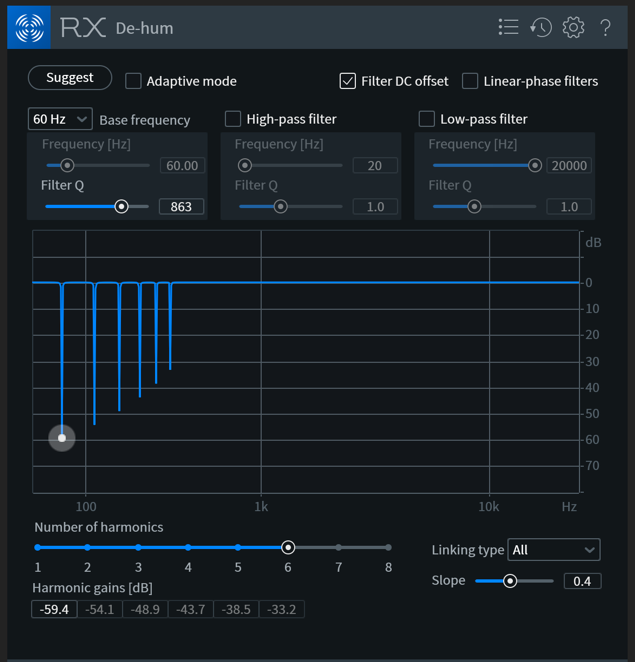Click the iZotope RX logo icon
The width and height of the screenshot is (635, 662).
(x=29, y=27)
